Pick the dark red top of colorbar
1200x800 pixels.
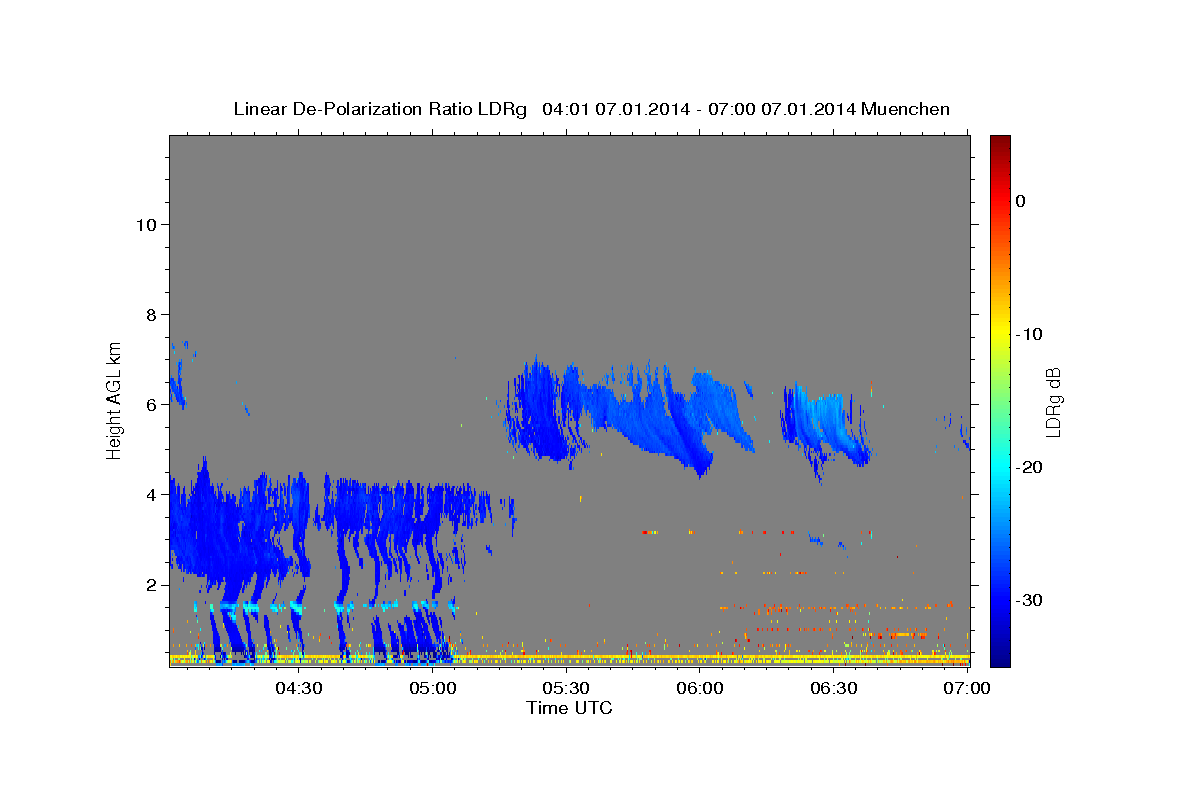[x=999, y=143]
